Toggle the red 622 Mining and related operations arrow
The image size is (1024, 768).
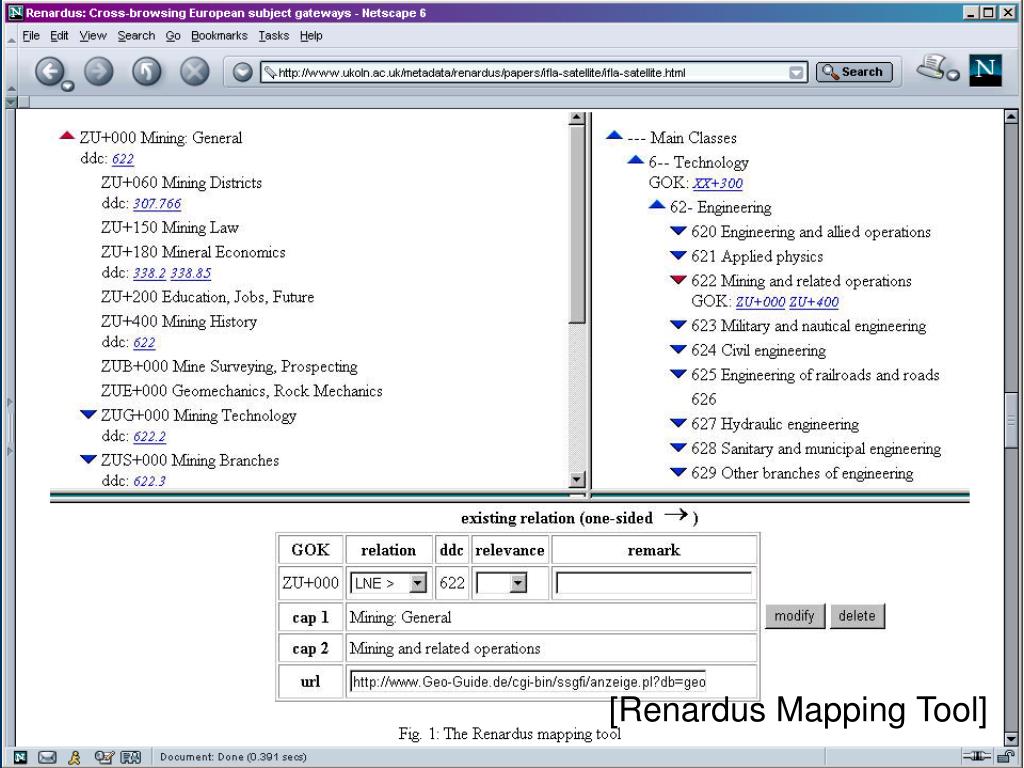679,280
